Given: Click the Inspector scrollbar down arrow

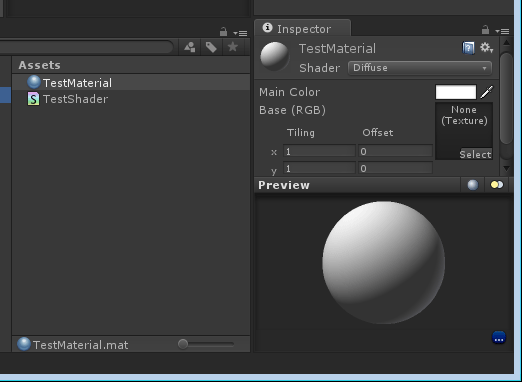Looking at the screenshot, I should 506,169.
